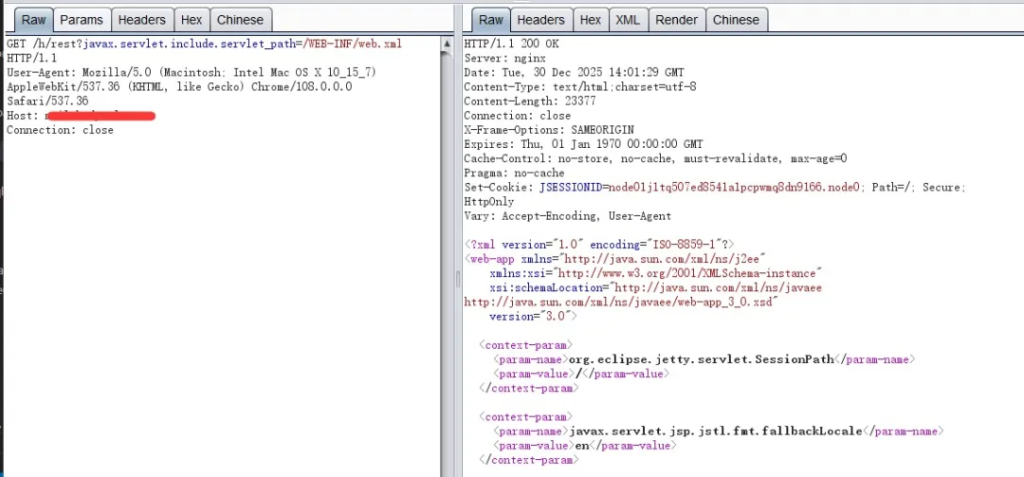Open the request Headers tab
This screenshot has width=1024, height=477.
pyautogui.click(x=140, y=19)
